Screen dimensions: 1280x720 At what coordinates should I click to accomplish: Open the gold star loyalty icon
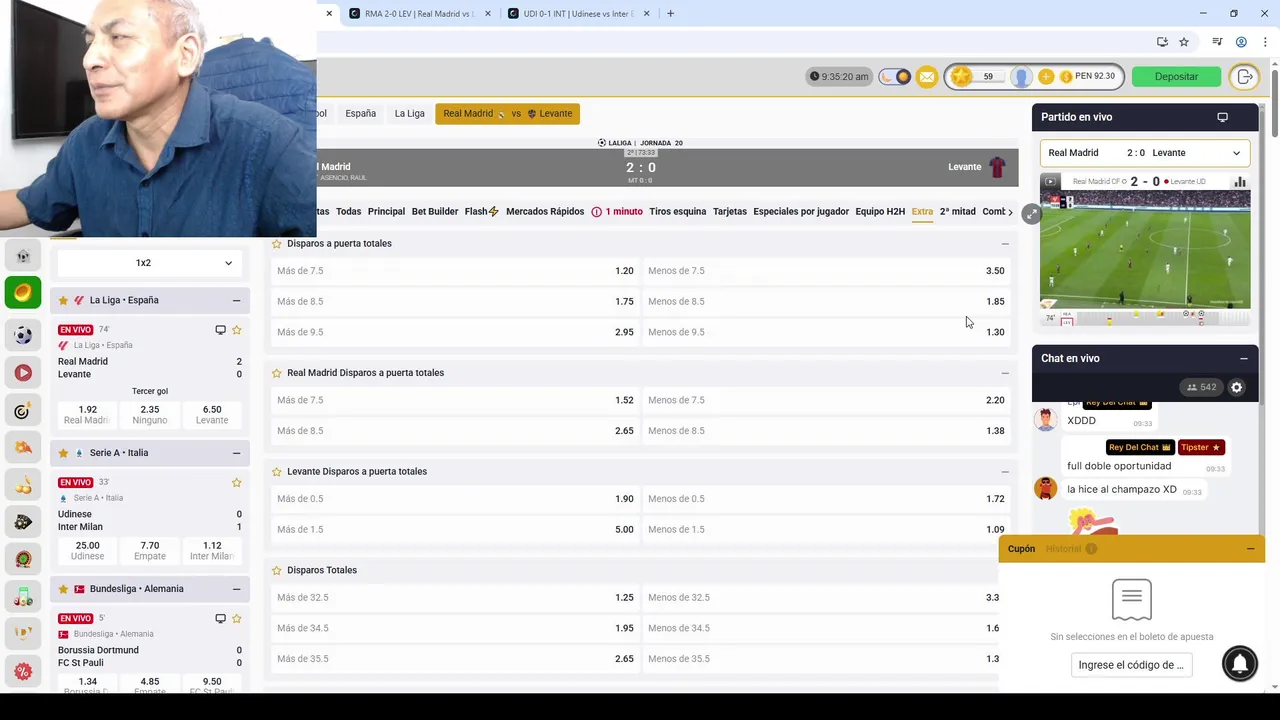point(961,76)
